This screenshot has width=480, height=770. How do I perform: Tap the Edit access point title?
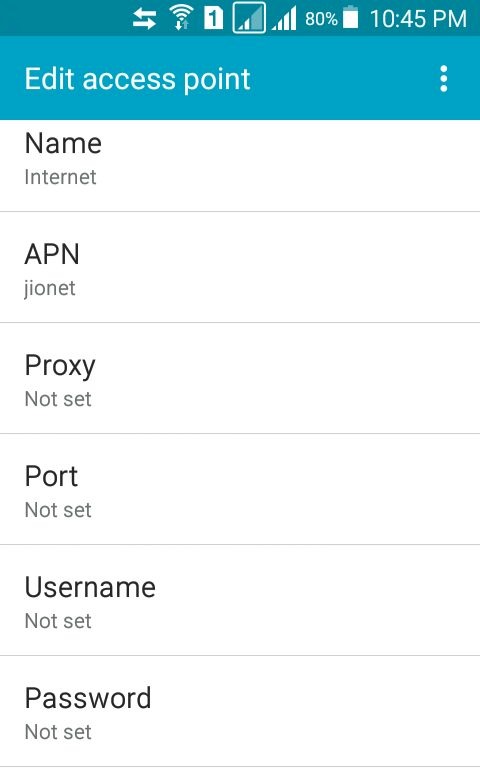[138, 79]
